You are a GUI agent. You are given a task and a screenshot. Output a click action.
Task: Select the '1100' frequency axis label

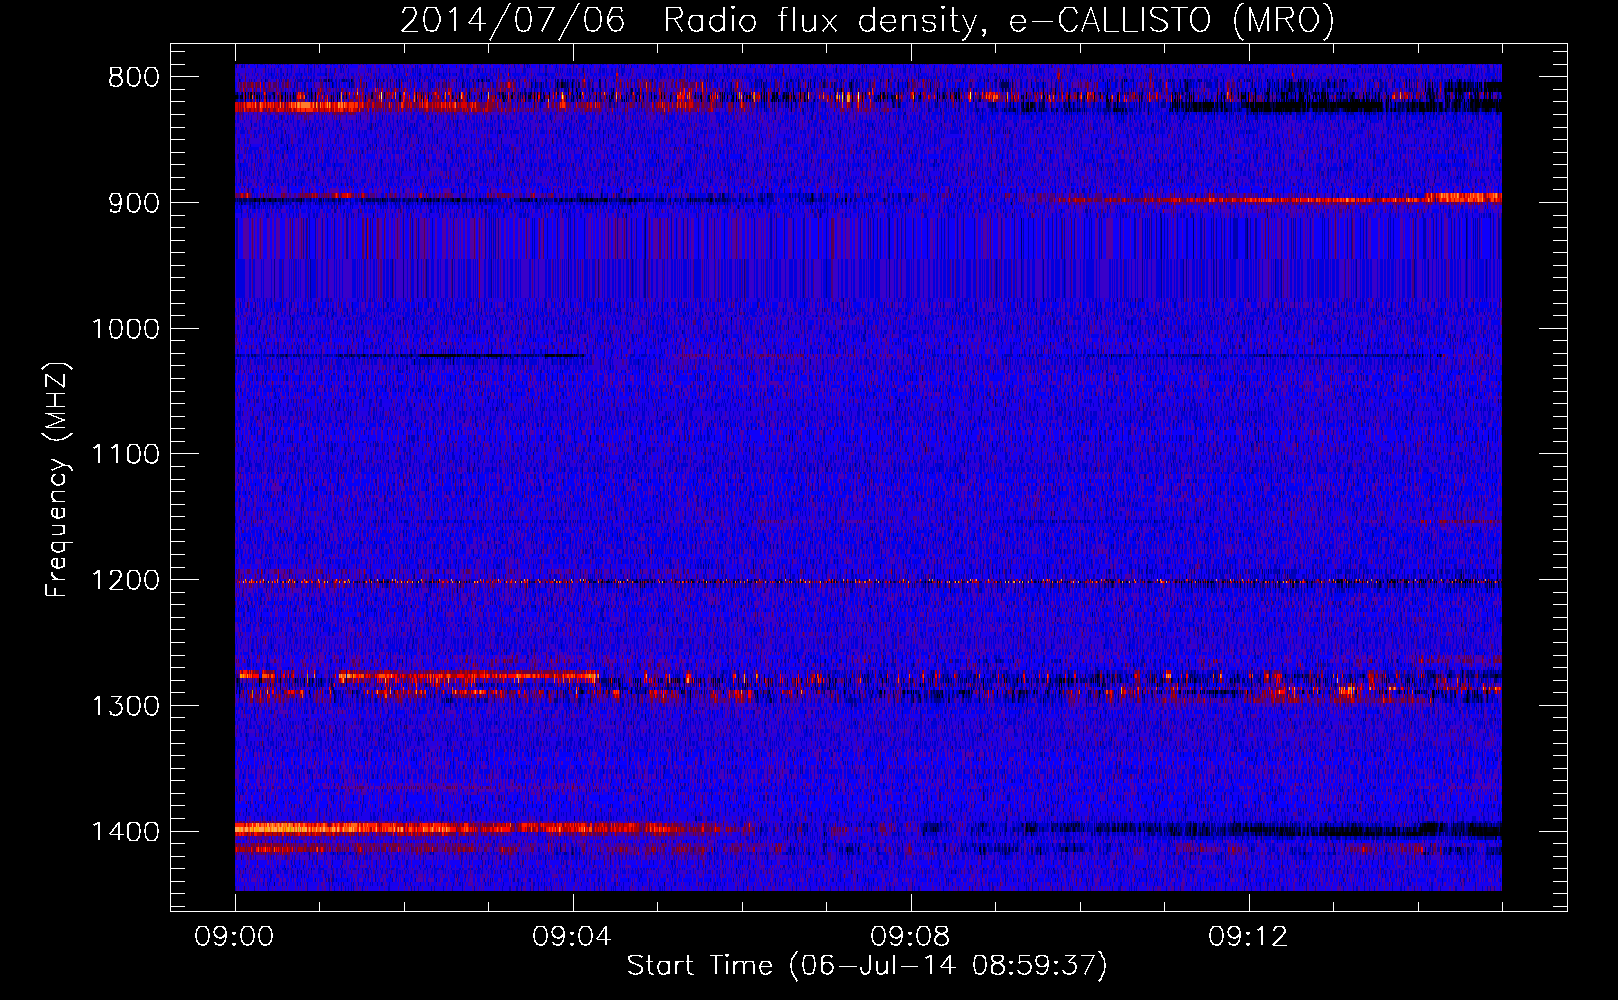pos(125,455)
